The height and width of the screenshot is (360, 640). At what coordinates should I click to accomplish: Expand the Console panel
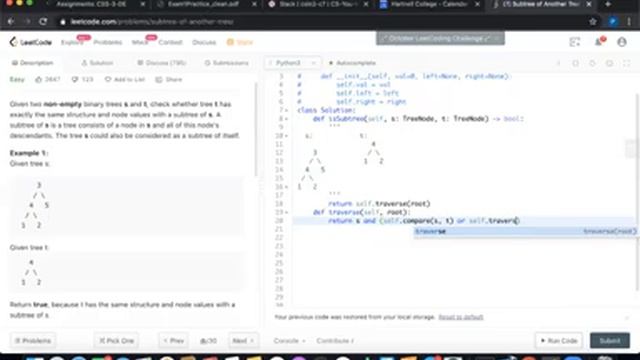pyautogui.click(x=289, y=340)
